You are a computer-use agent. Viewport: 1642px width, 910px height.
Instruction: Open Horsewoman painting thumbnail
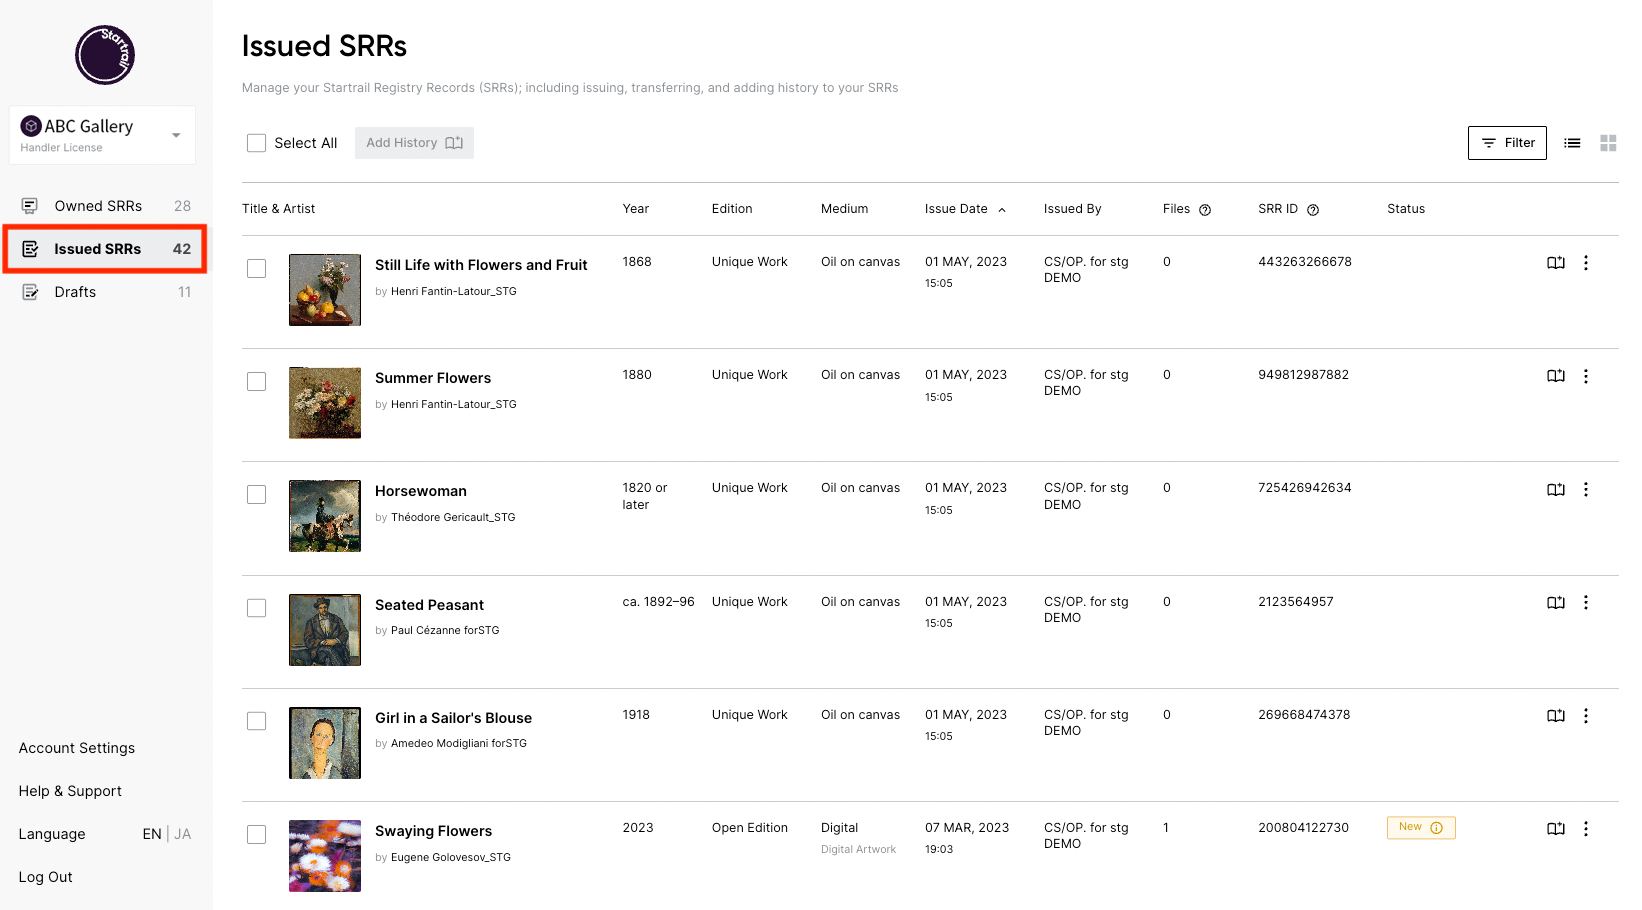click(325, 516)
